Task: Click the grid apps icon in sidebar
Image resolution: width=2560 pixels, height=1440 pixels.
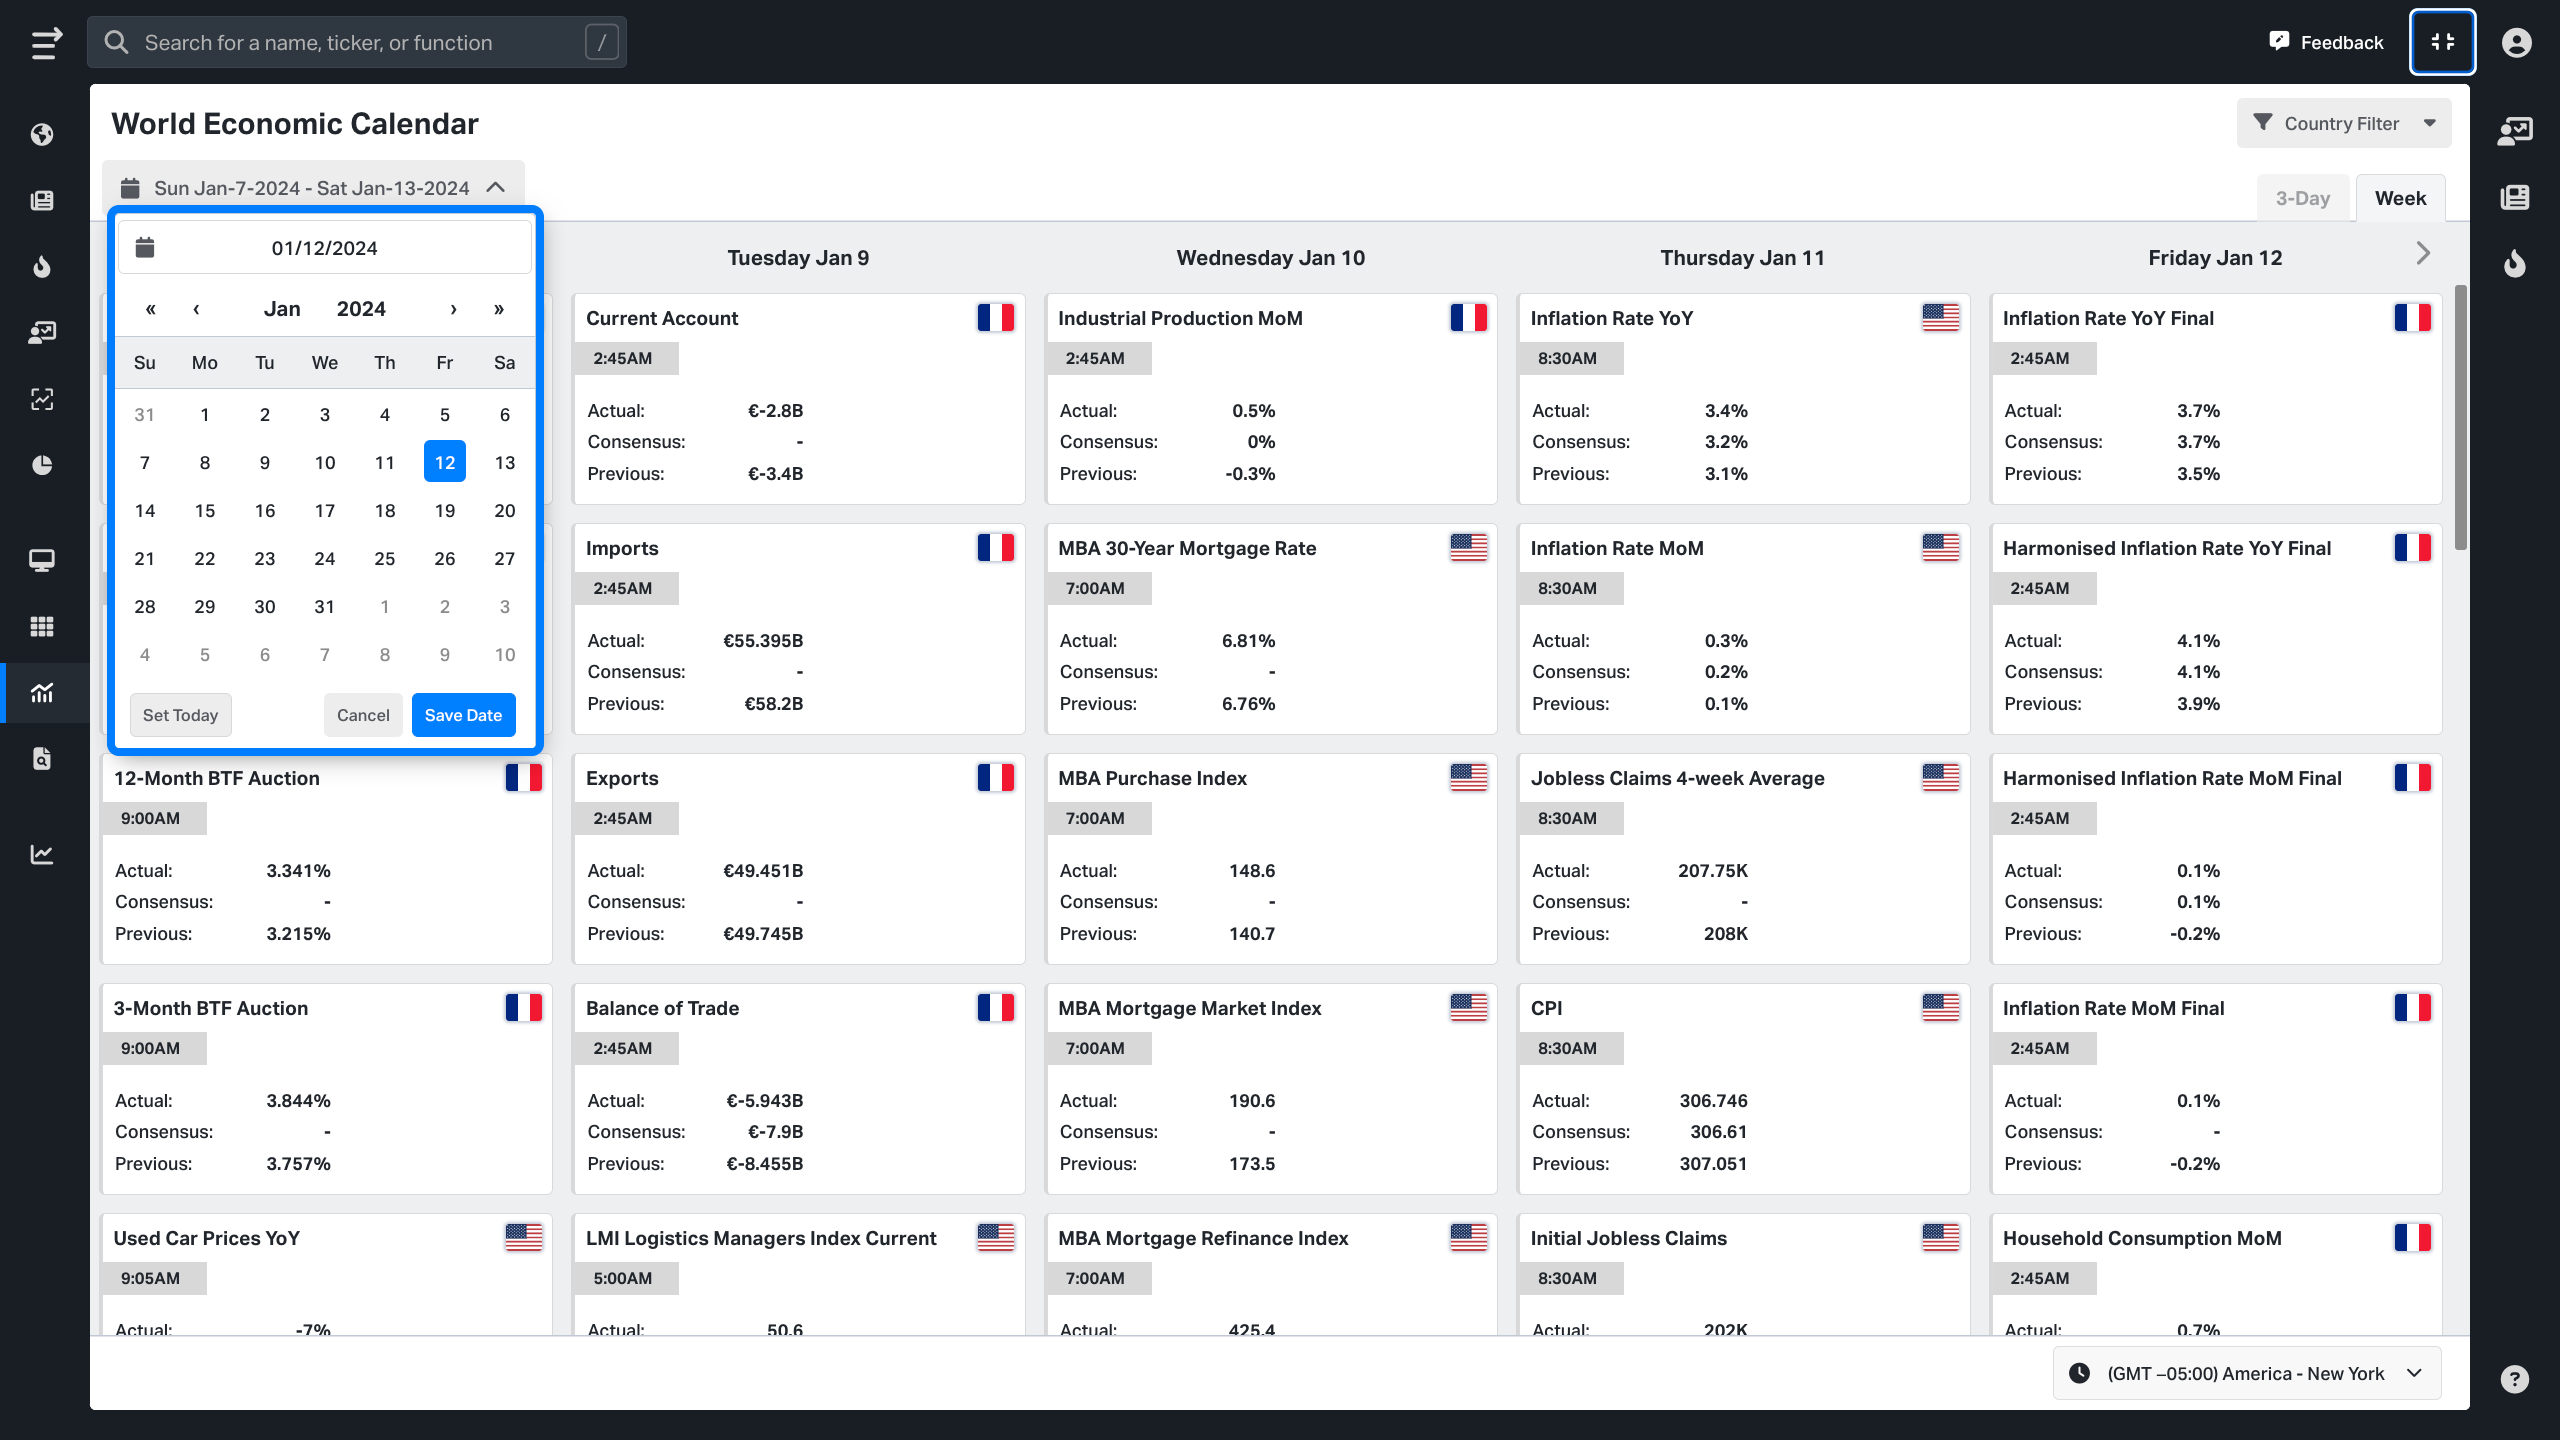Action: point(42,627)
